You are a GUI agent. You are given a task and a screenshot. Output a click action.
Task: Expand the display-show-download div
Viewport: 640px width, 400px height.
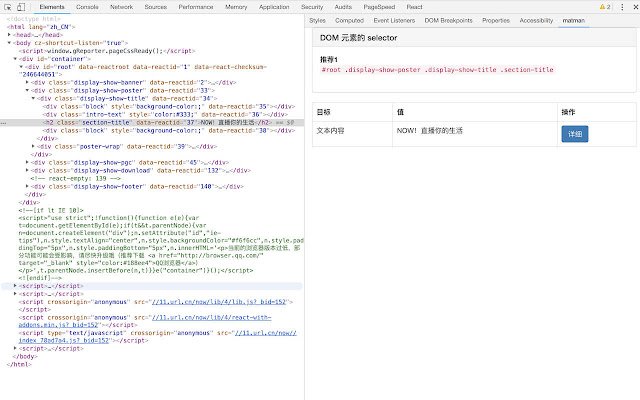[27, 170]
